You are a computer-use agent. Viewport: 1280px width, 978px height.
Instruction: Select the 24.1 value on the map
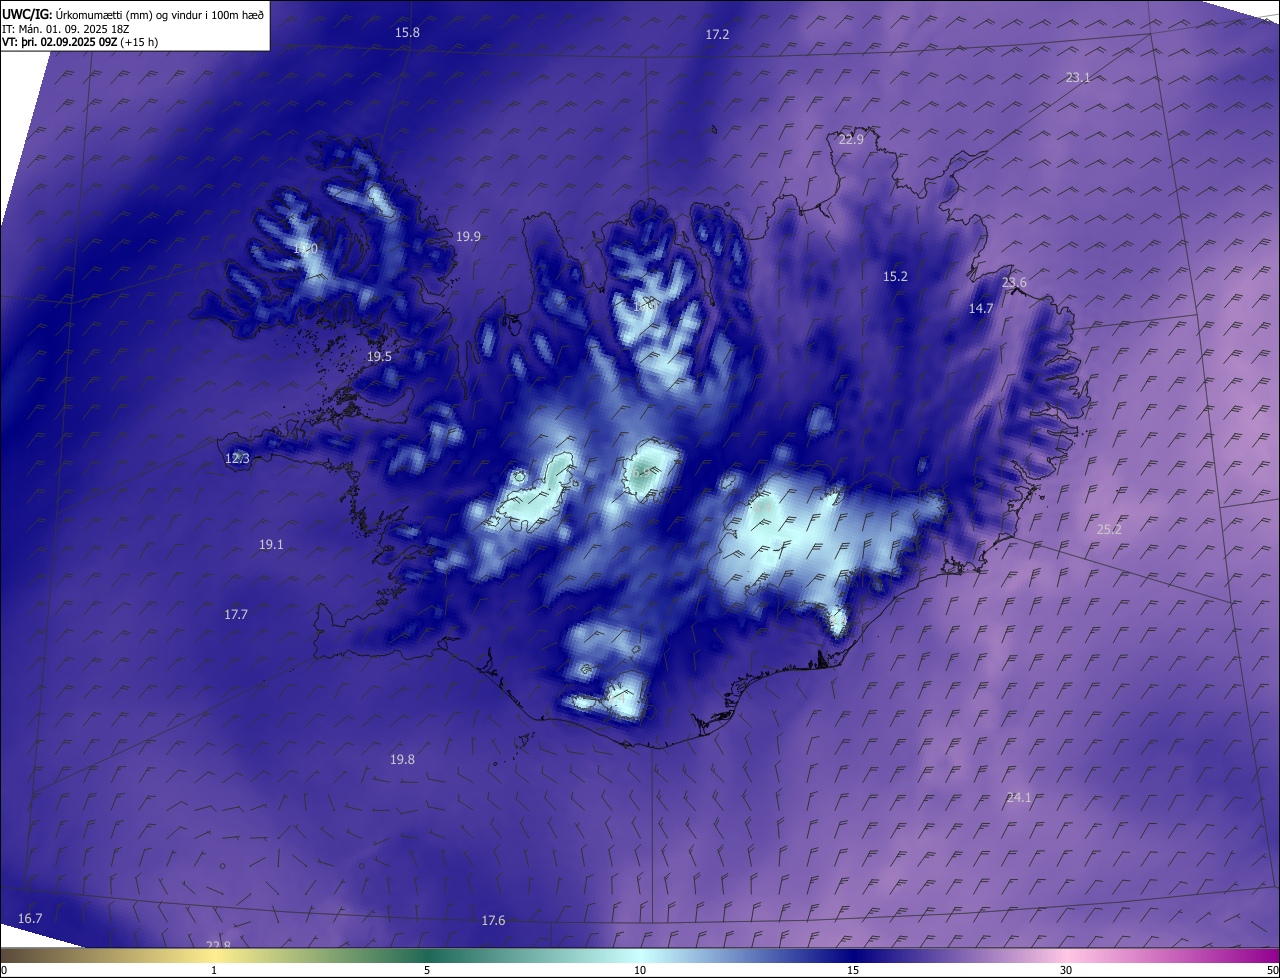pos(1018,798)
